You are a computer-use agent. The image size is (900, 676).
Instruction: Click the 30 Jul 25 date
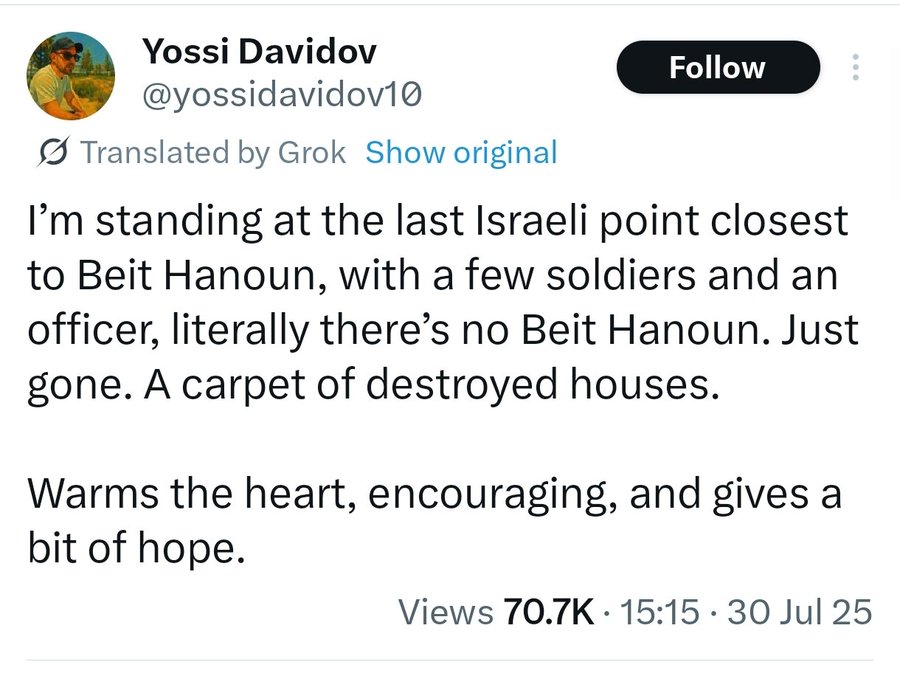coord(801,611)
